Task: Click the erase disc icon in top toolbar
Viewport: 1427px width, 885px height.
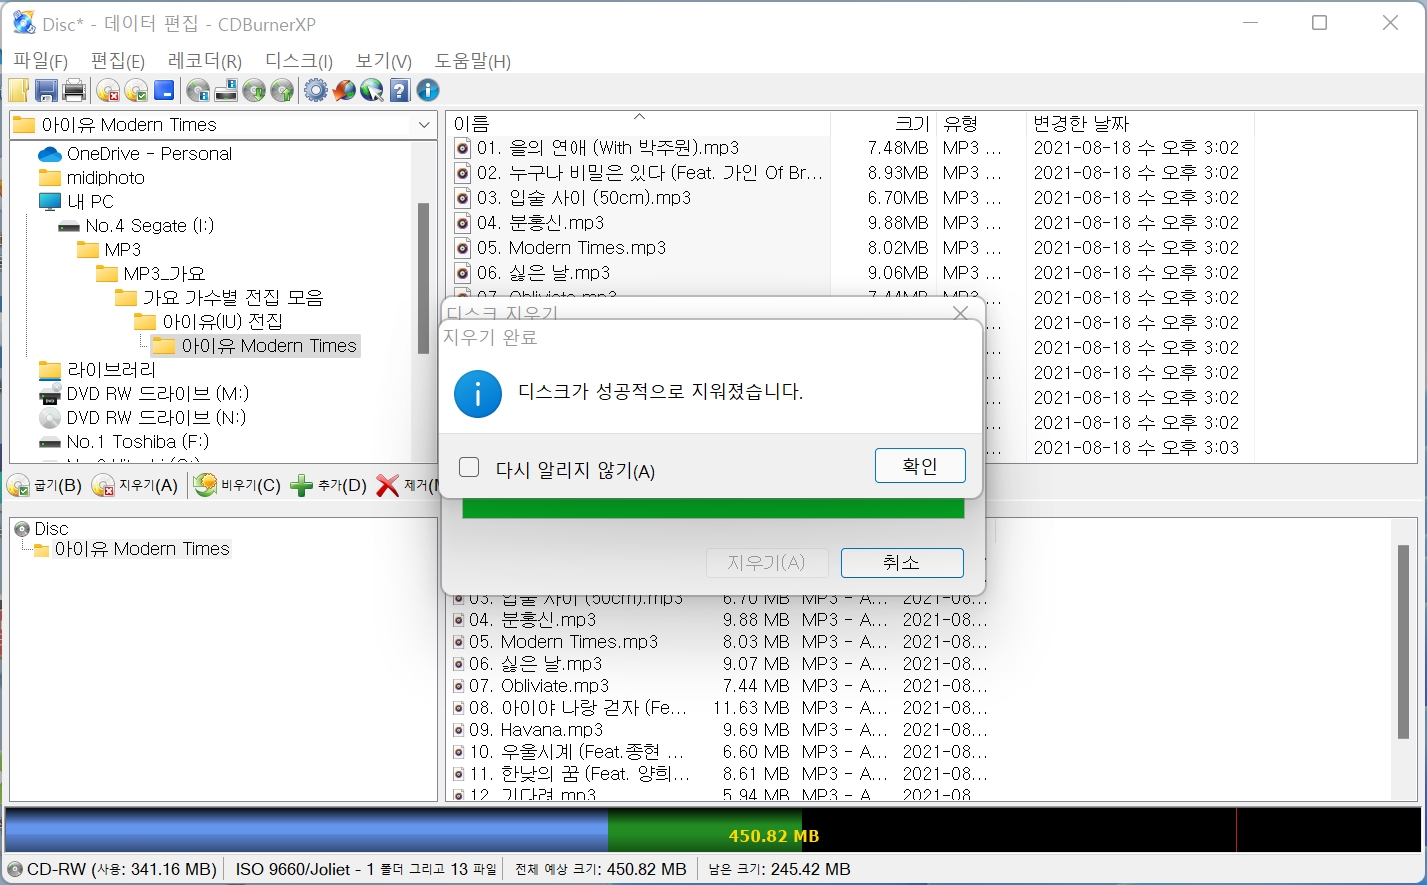Action: tap(108, 91)
